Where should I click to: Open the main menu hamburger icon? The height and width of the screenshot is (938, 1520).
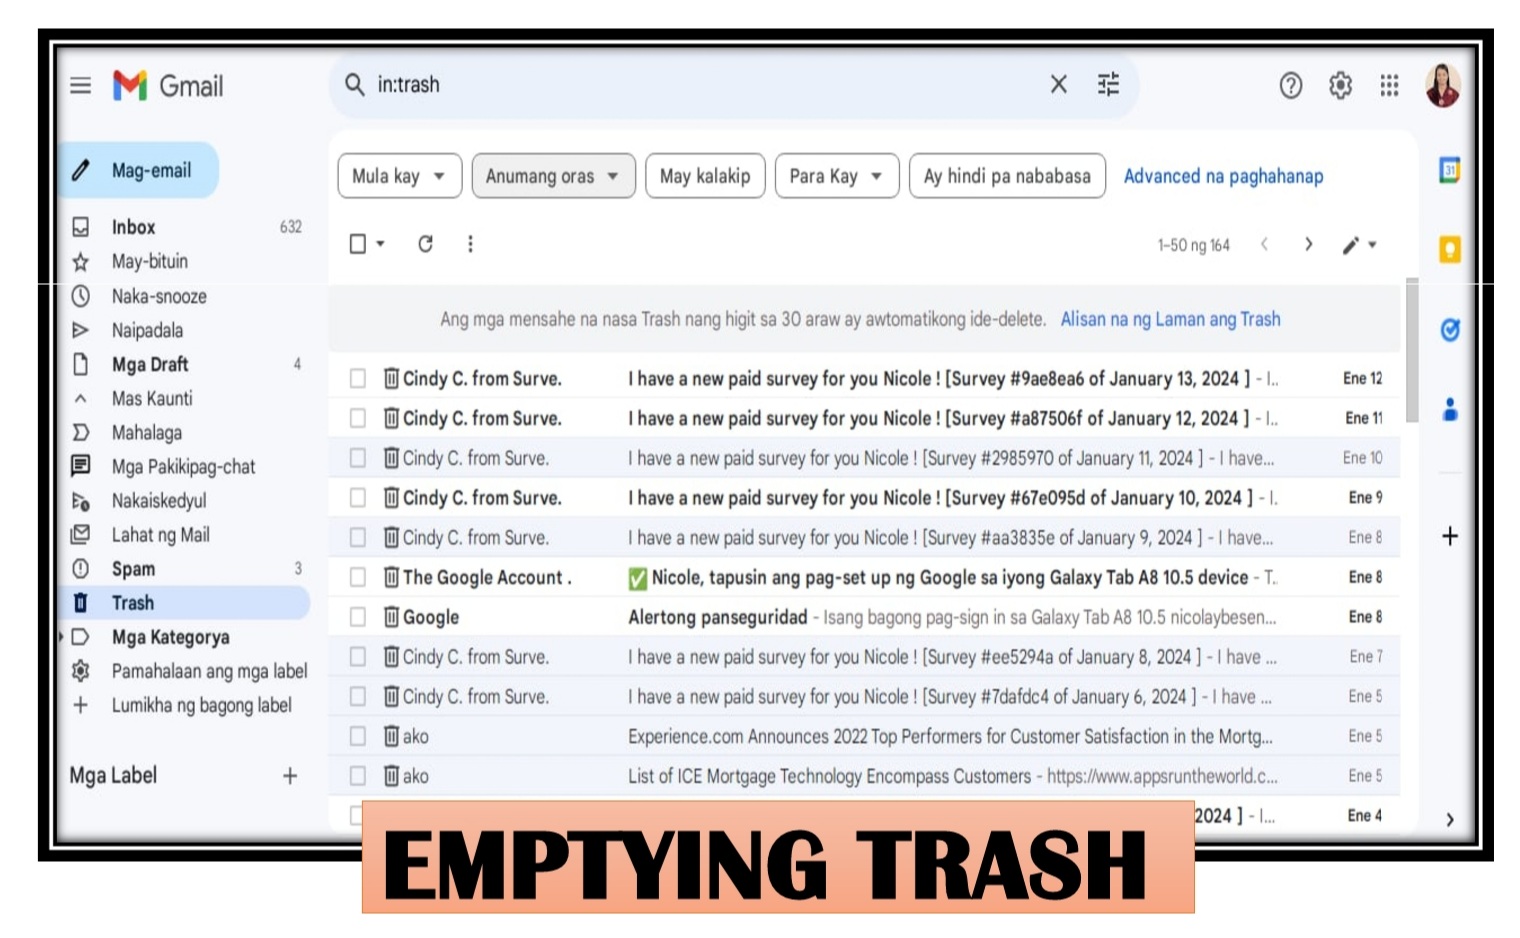tap(81, 86)
